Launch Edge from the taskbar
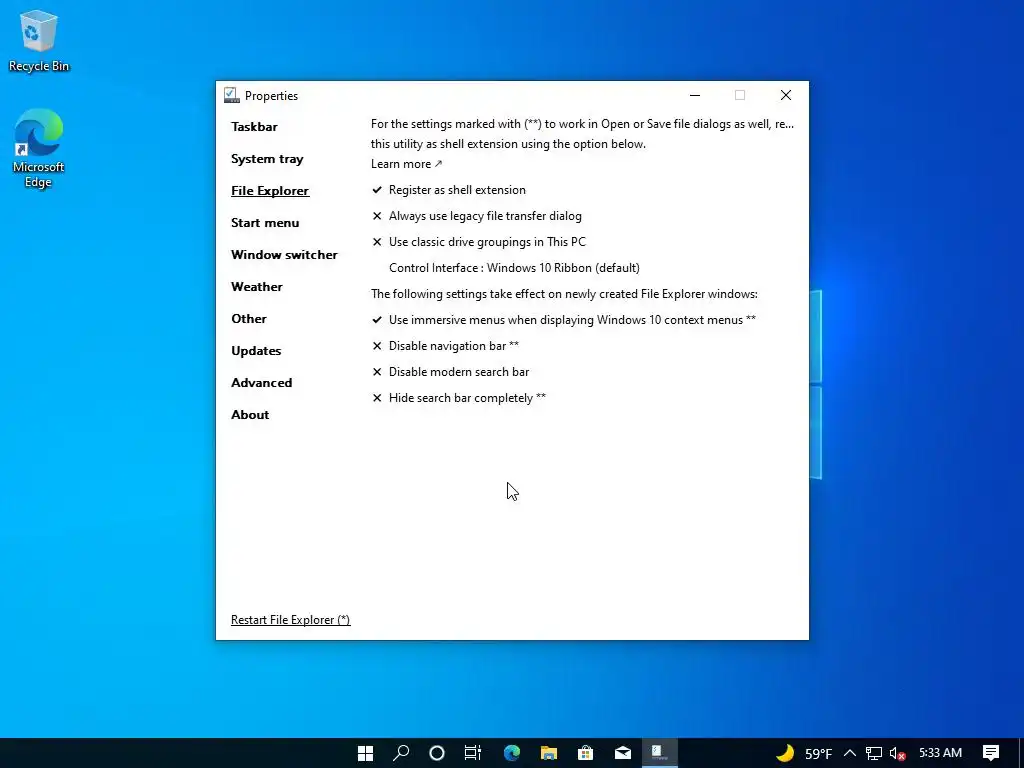Screen dimensions: 1024x768 pyautogui.click(x=512, y=753)
